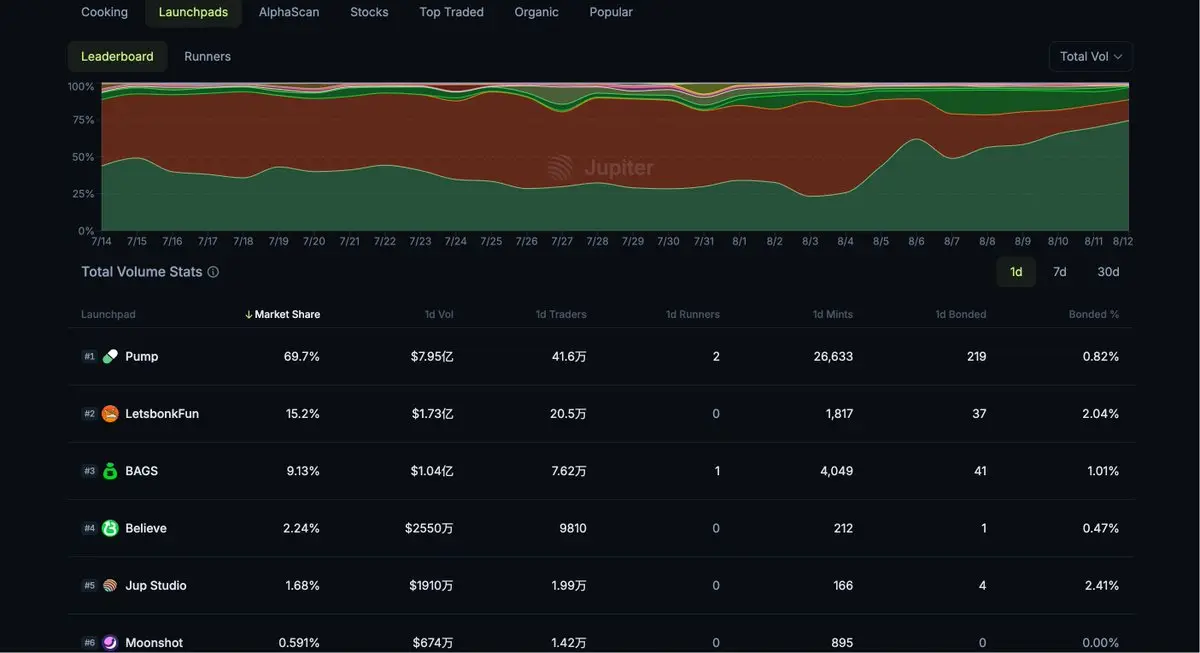Click the 4,049 mints value
This screenshot has height=653, width=1200.
[x=836, y=471]
